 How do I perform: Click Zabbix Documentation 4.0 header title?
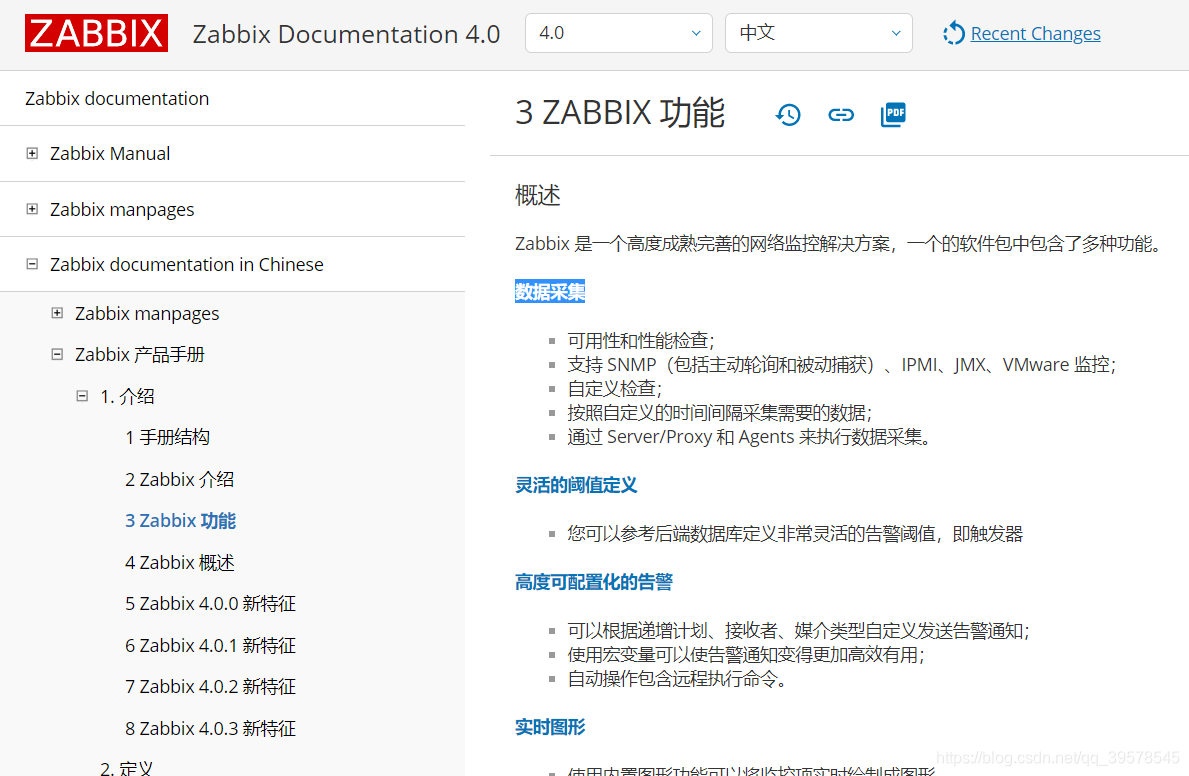point(347,34)
